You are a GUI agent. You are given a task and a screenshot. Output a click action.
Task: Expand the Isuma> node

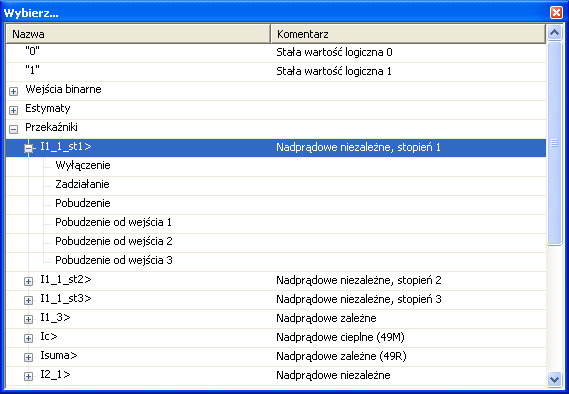point(28,357)
